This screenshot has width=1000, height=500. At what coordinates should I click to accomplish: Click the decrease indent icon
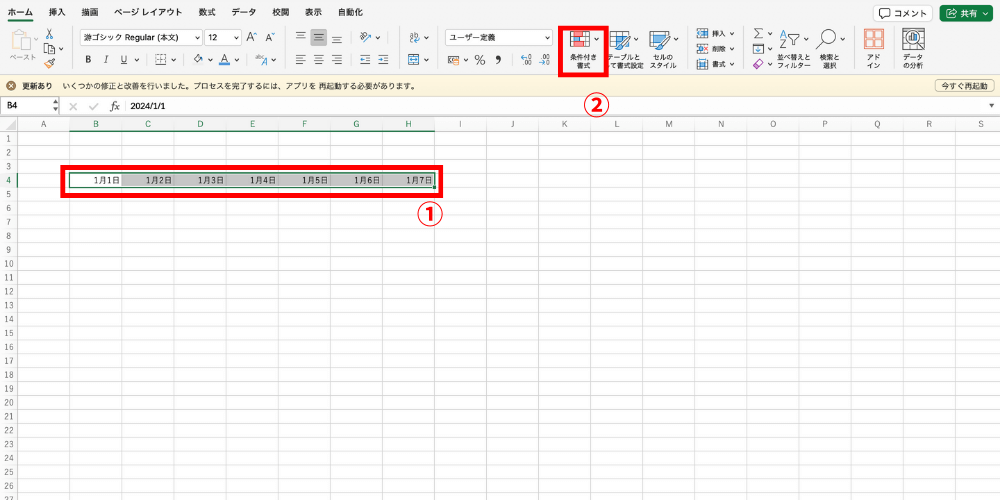(x=365, y=60)
